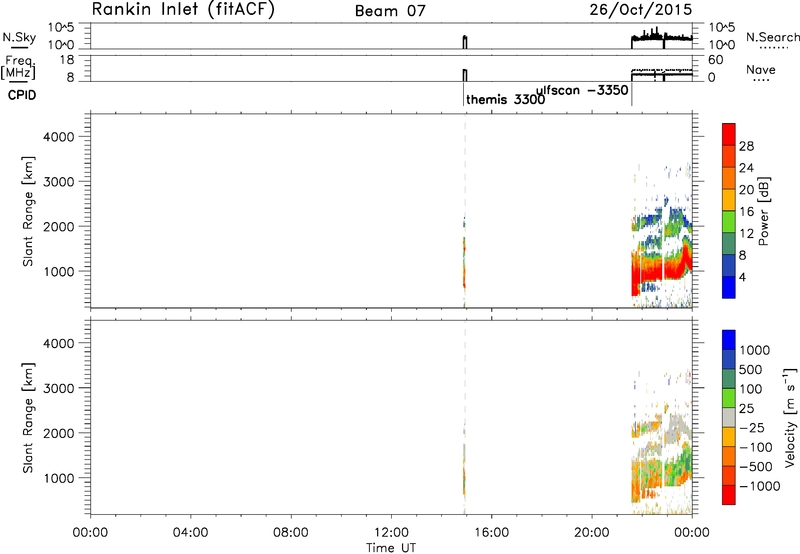800x554 pixels.
Task: Click the "Time UT" axis title
Action: [391, 548]
